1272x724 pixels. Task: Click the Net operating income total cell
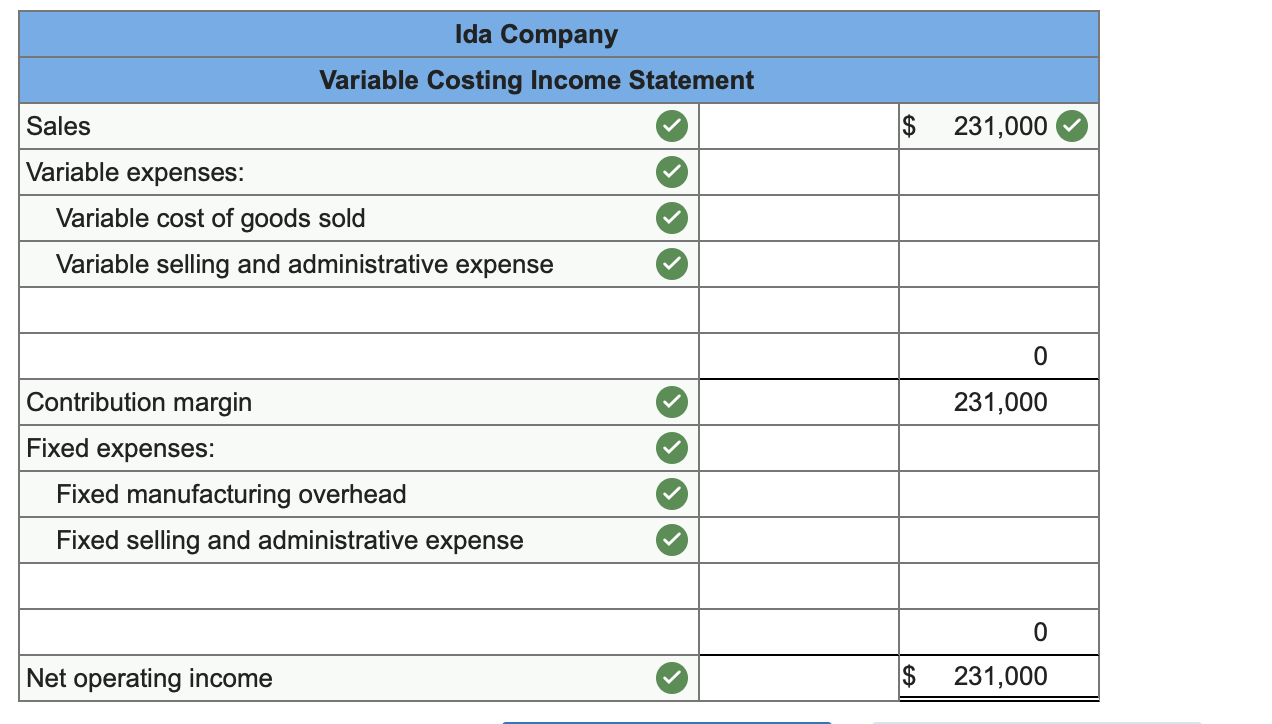point(999,678)
